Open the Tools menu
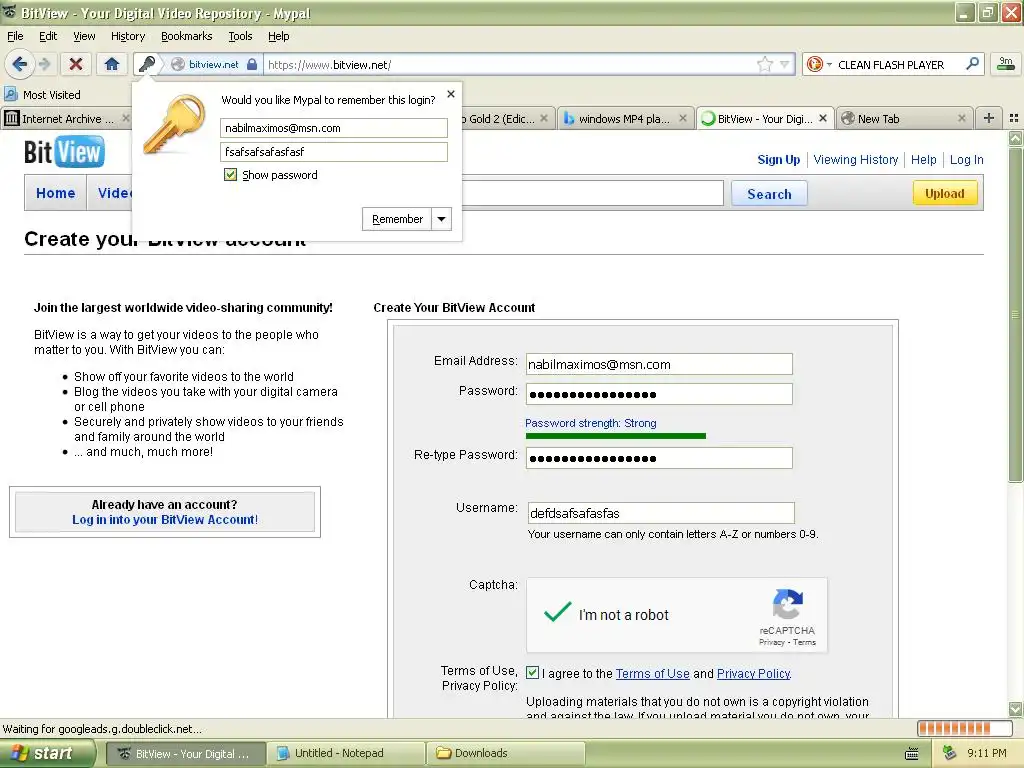 [x=240, y=36]
